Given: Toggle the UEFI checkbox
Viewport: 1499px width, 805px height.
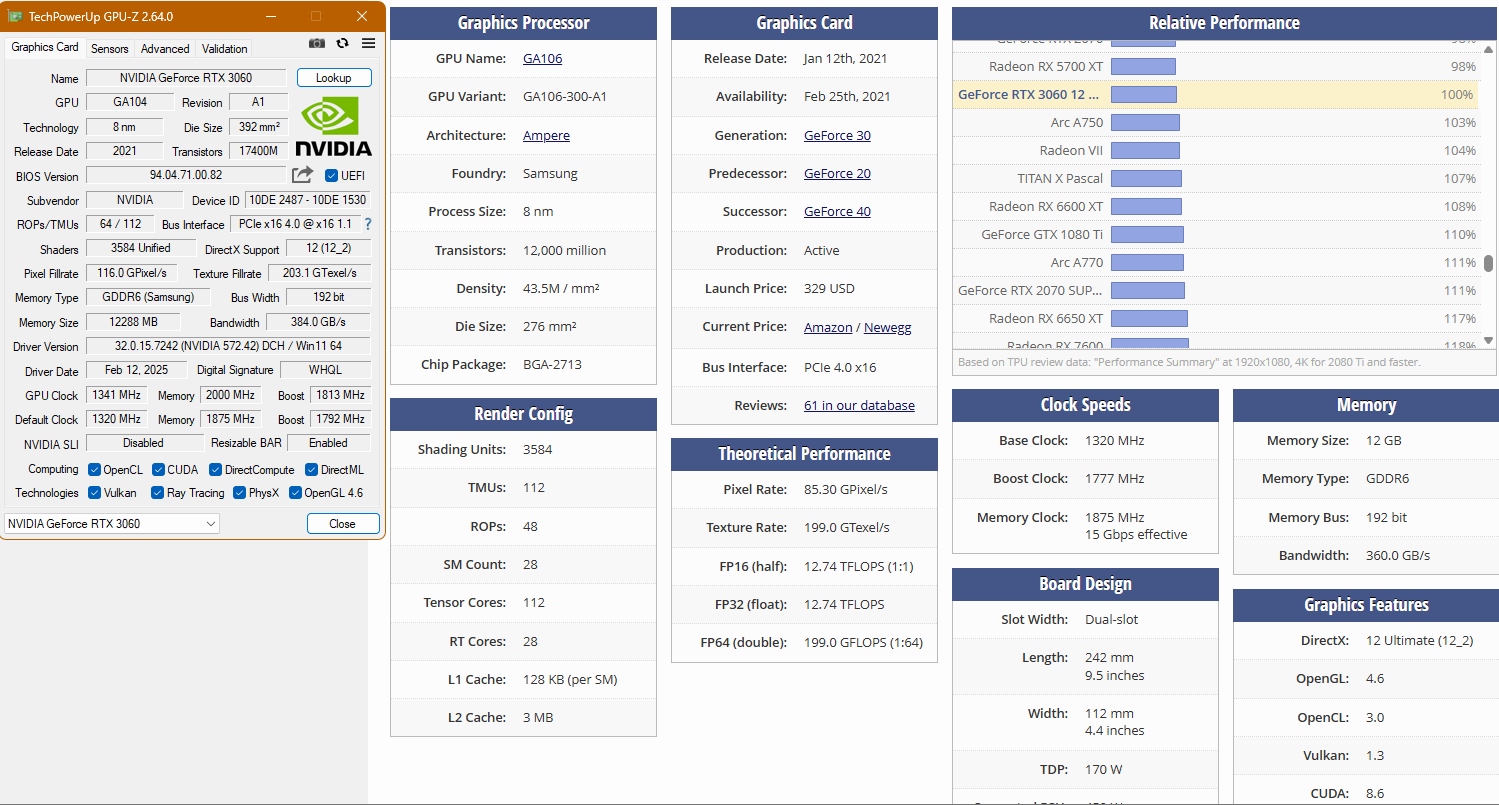Looking at the screenshot, I should tap(332, 176).
